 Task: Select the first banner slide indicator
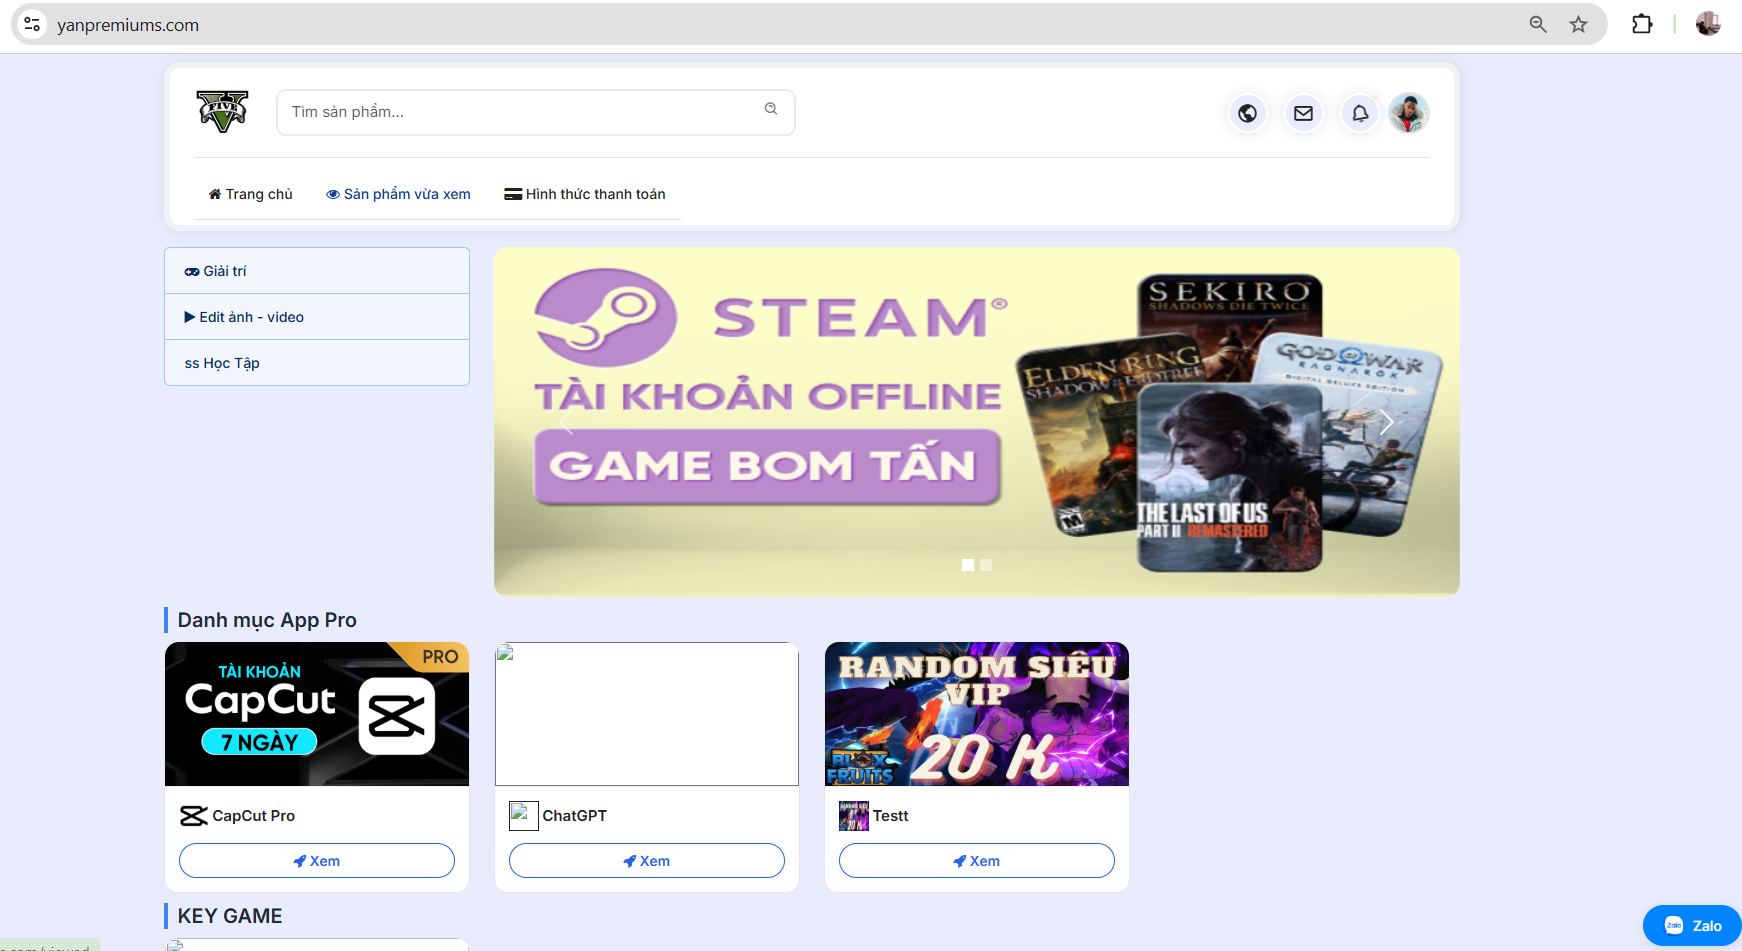coord(968,565)
